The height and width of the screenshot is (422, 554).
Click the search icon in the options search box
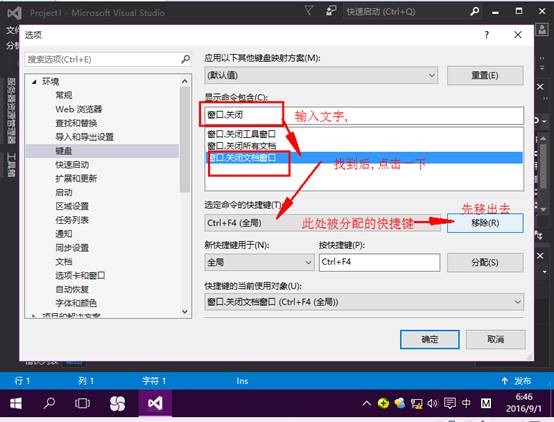[x=185, y=59]
